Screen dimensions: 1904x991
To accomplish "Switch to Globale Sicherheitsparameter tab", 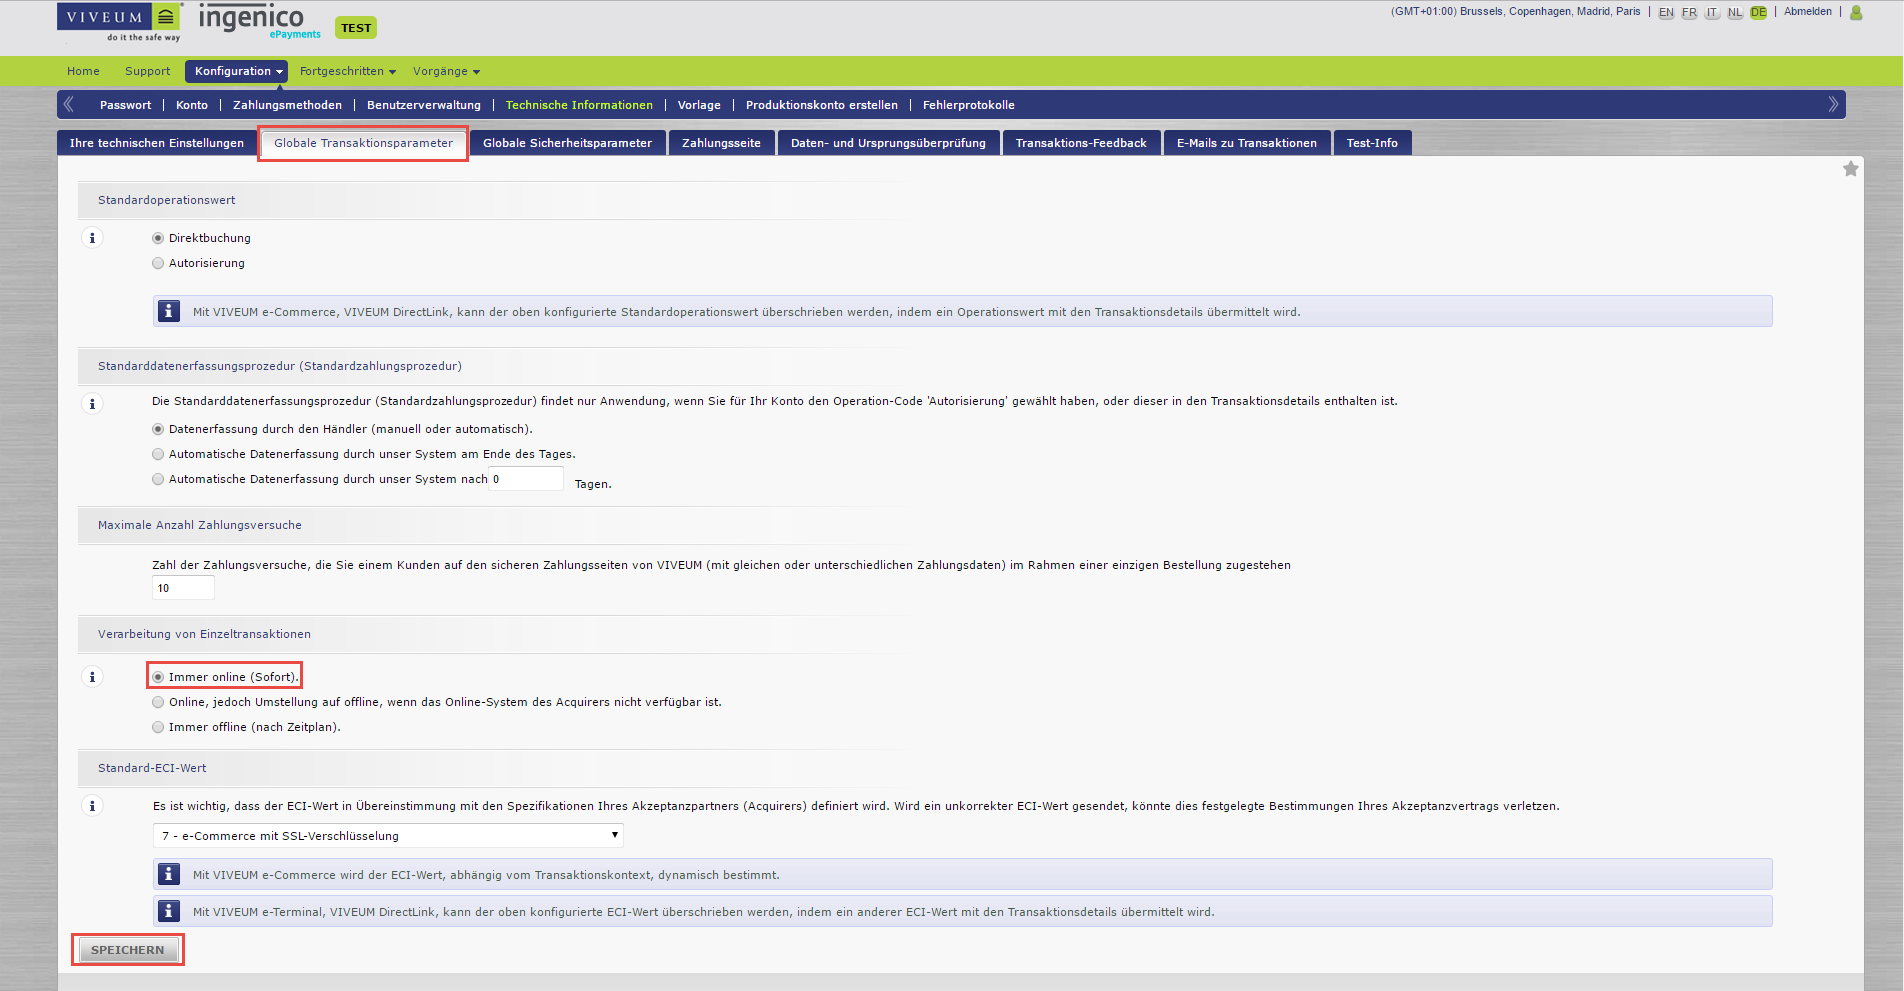I will 567,143.
